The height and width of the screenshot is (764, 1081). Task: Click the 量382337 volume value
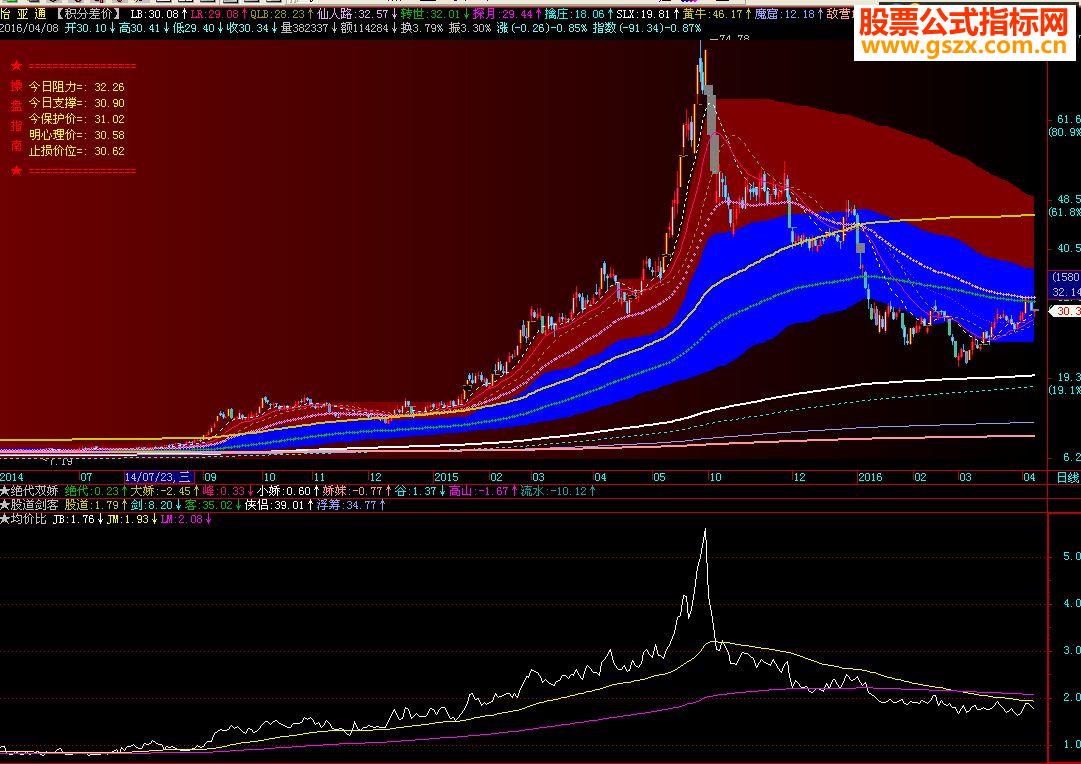pyautogui.click(x=309, y=28)
